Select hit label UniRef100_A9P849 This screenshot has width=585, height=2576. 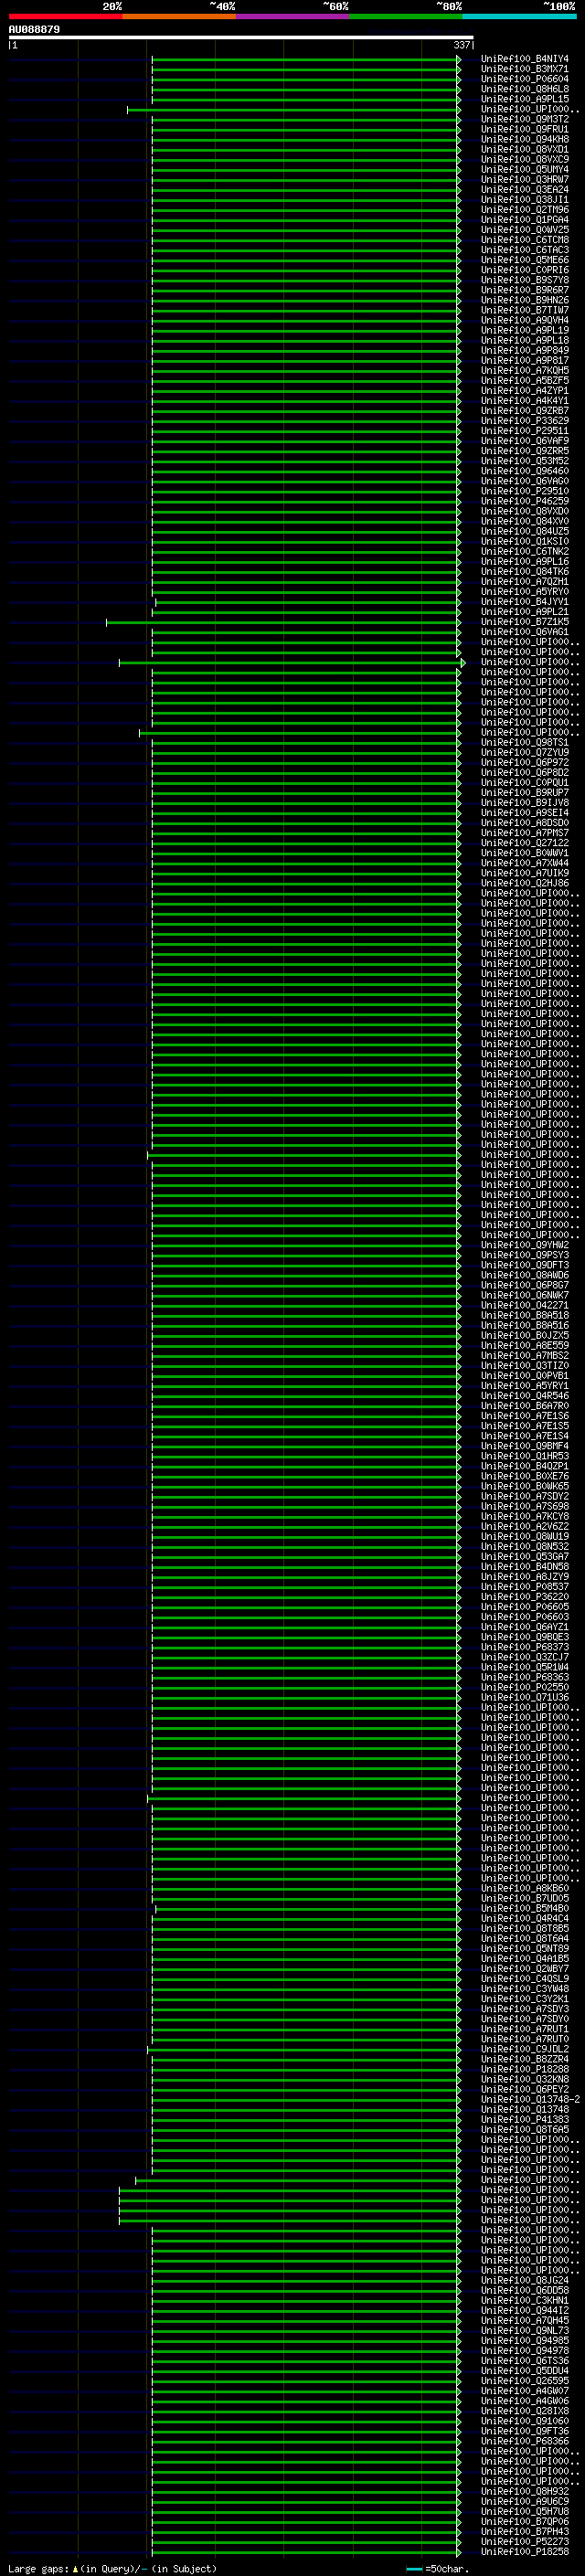pyautogui.click(x=525, y=351)
